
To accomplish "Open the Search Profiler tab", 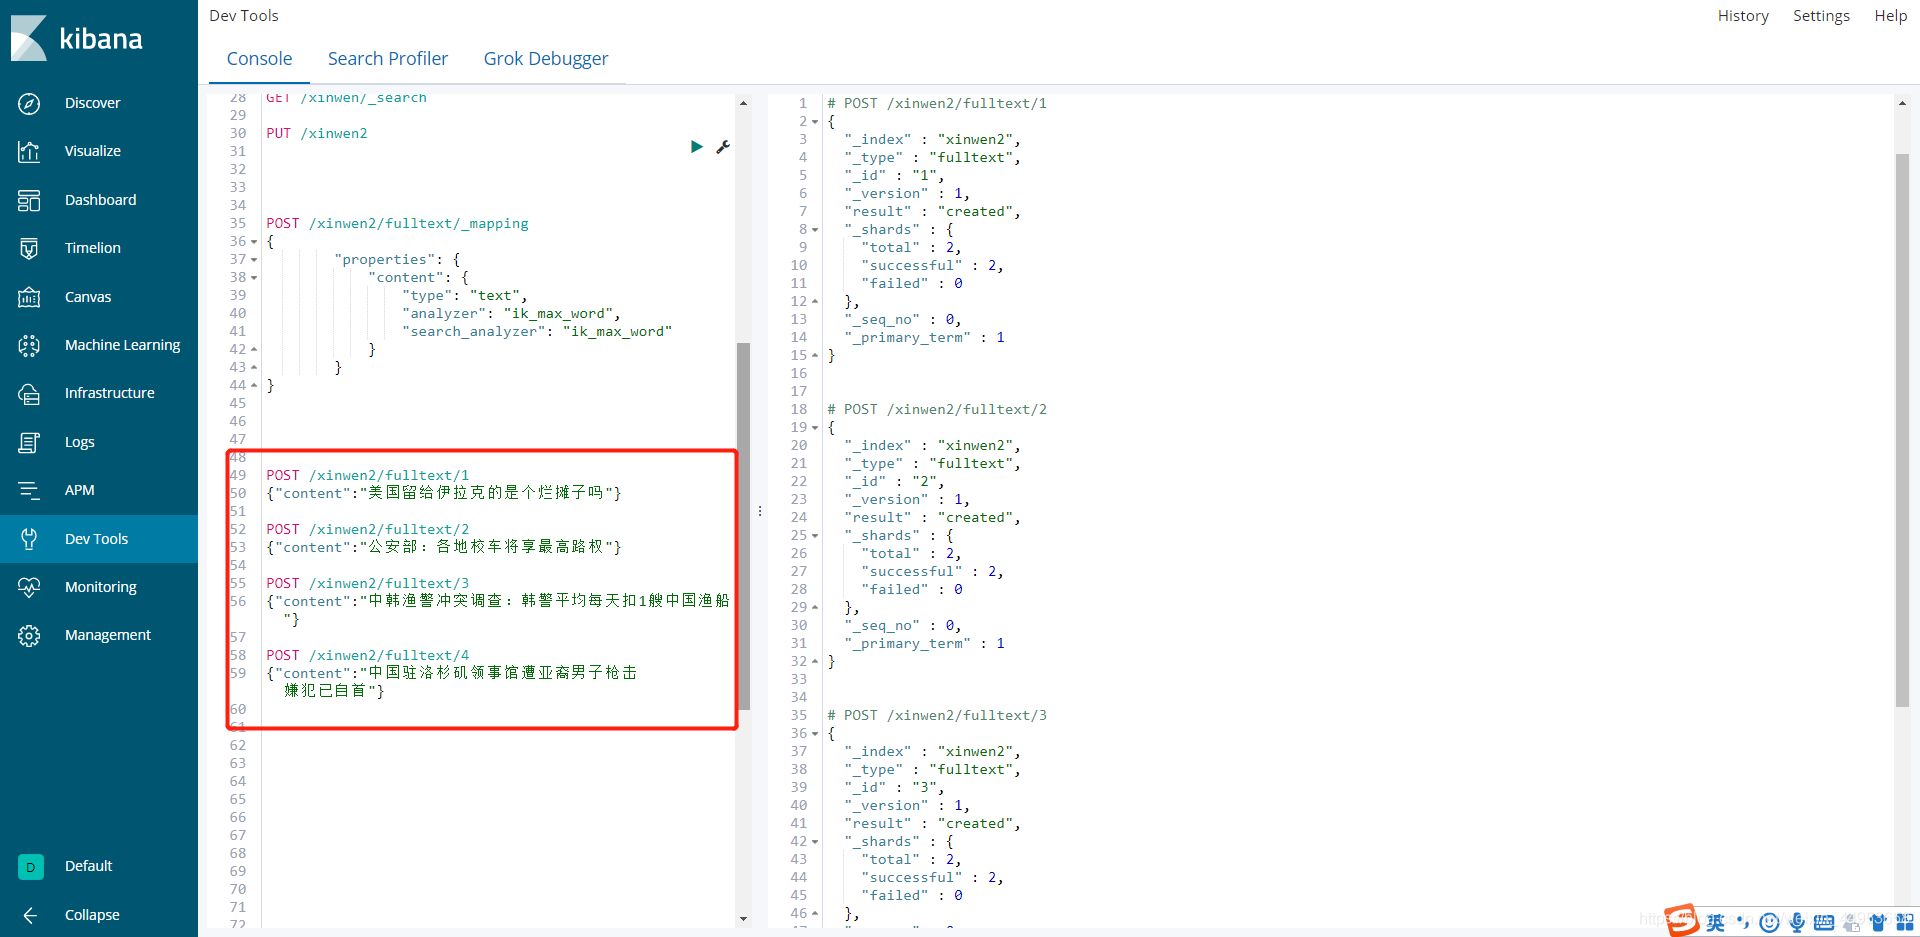I will coord(388,59).
